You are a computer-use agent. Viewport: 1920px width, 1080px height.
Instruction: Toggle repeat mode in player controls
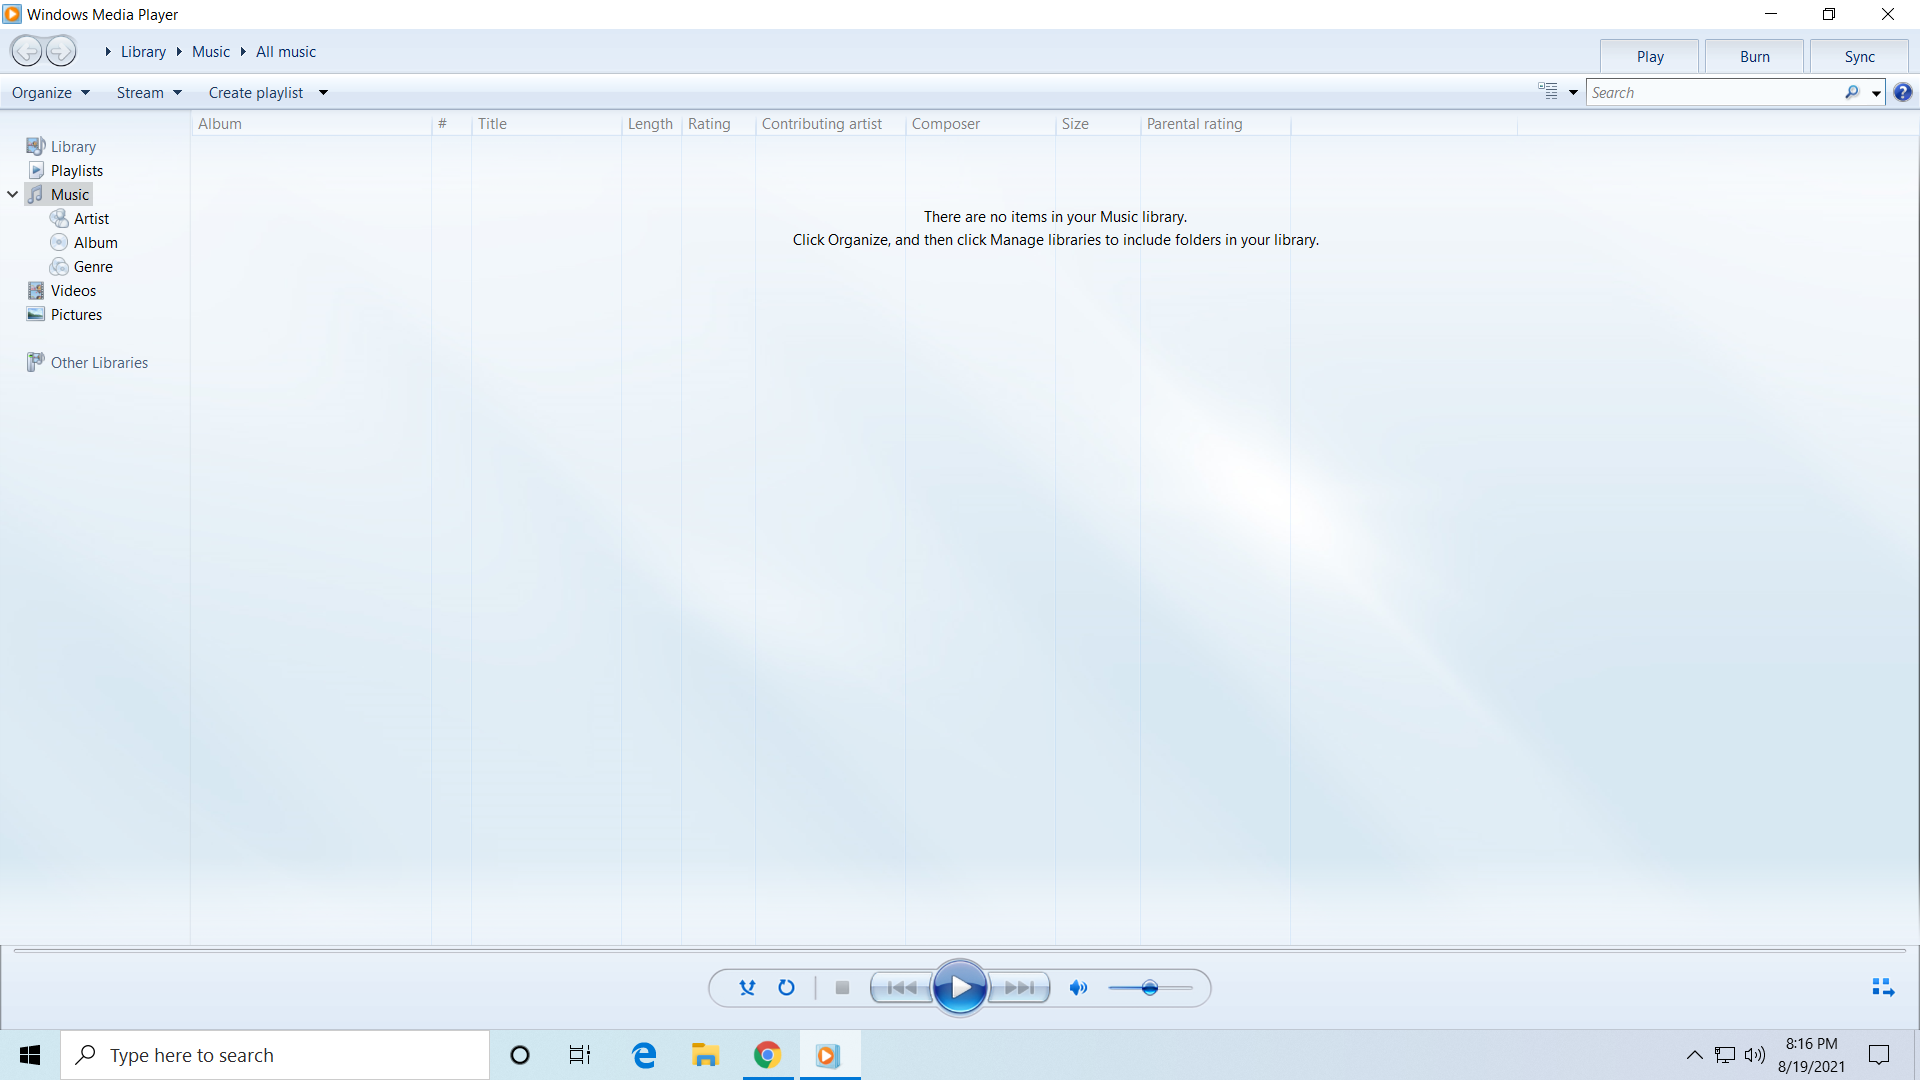787,988
